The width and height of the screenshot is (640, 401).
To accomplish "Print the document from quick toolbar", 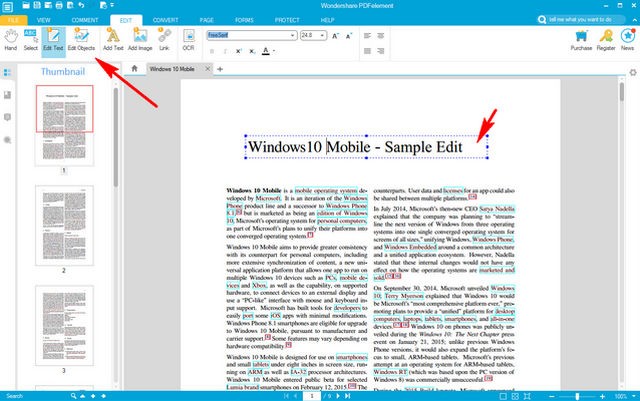I will coord(59,5).
